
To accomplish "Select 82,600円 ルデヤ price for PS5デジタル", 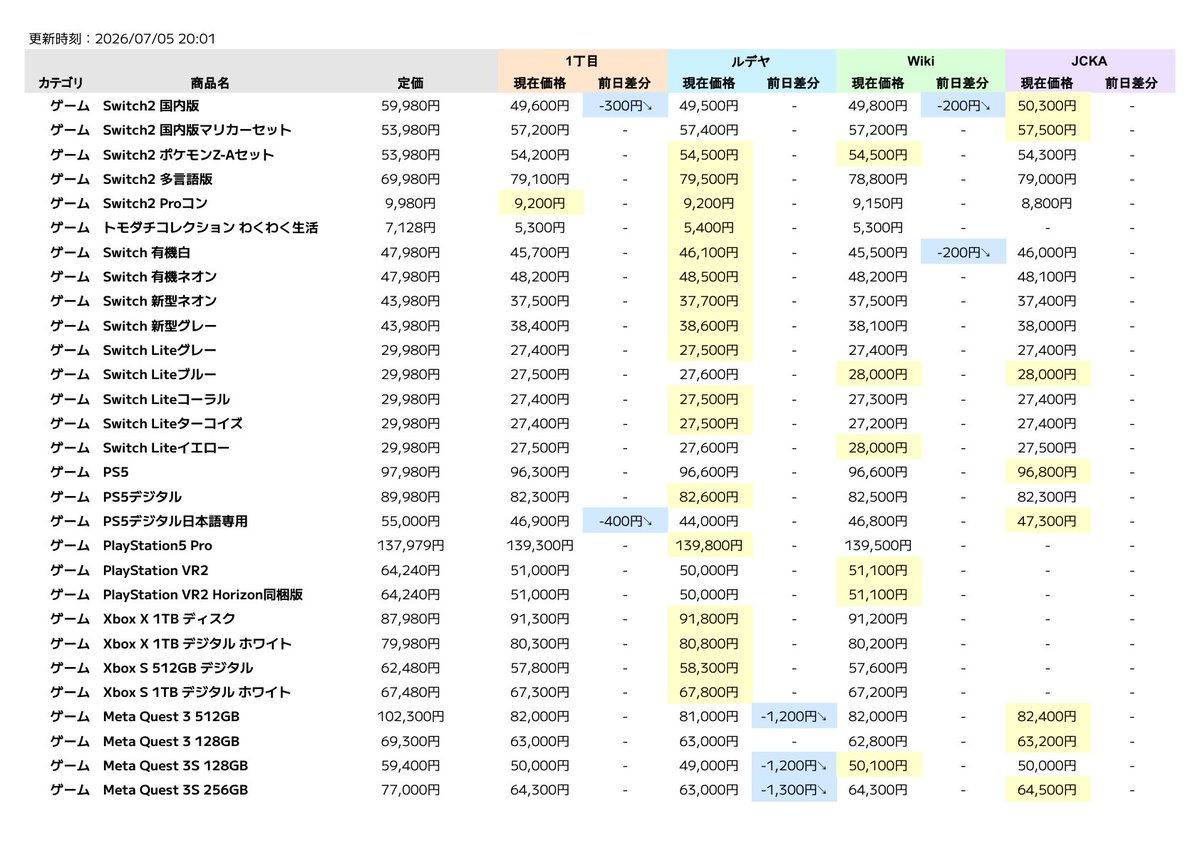I will pyautogui.click(x=709, y=497).
